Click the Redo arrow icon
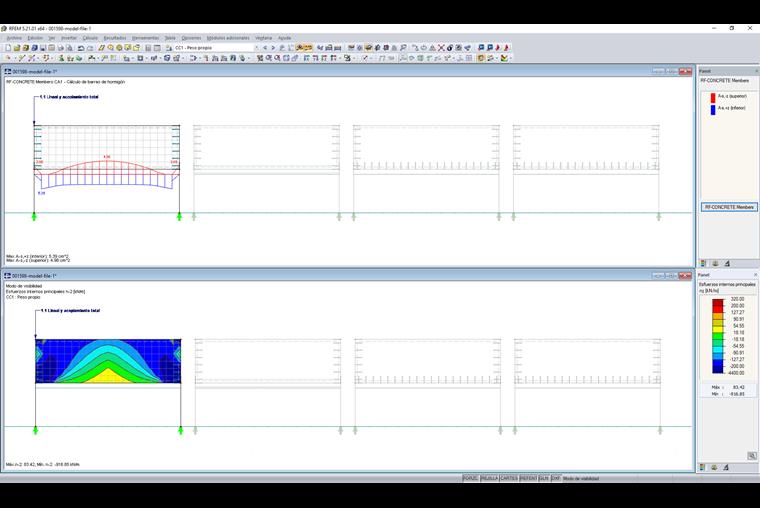Viewport: 760px width, 508px height. click(x=90, y=48)
